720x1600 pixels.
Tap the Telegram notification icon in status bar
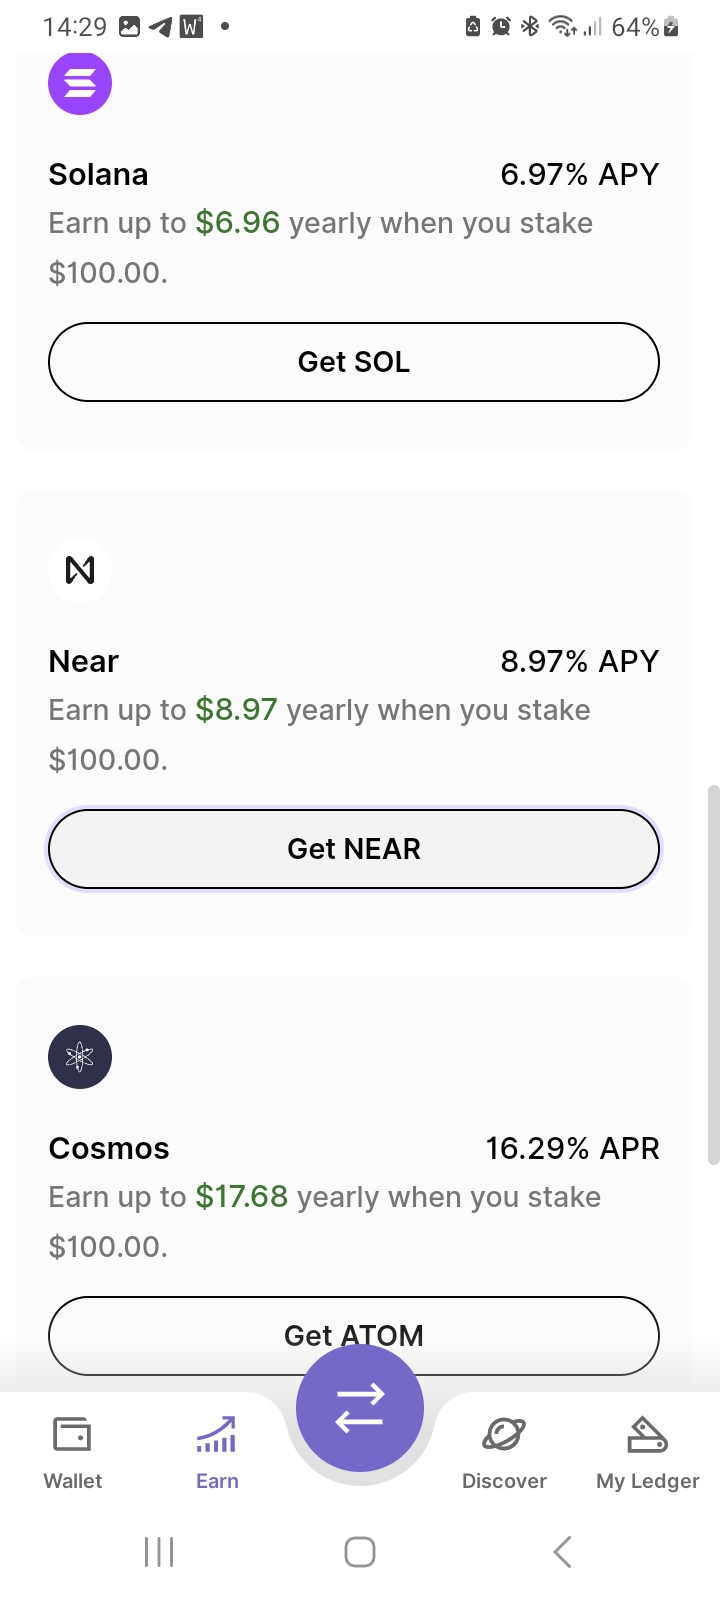[x=160, y=27]
